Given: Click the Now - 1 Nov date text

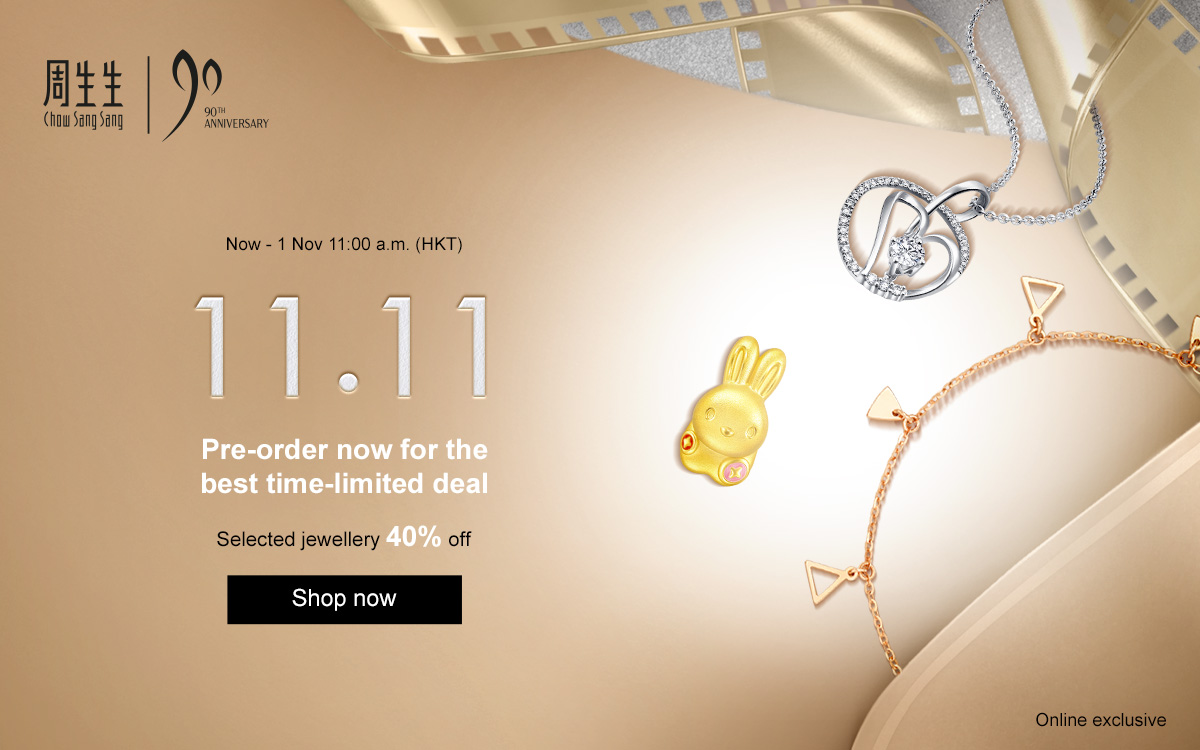Looking at the screenshot, I should coord(344,243).
